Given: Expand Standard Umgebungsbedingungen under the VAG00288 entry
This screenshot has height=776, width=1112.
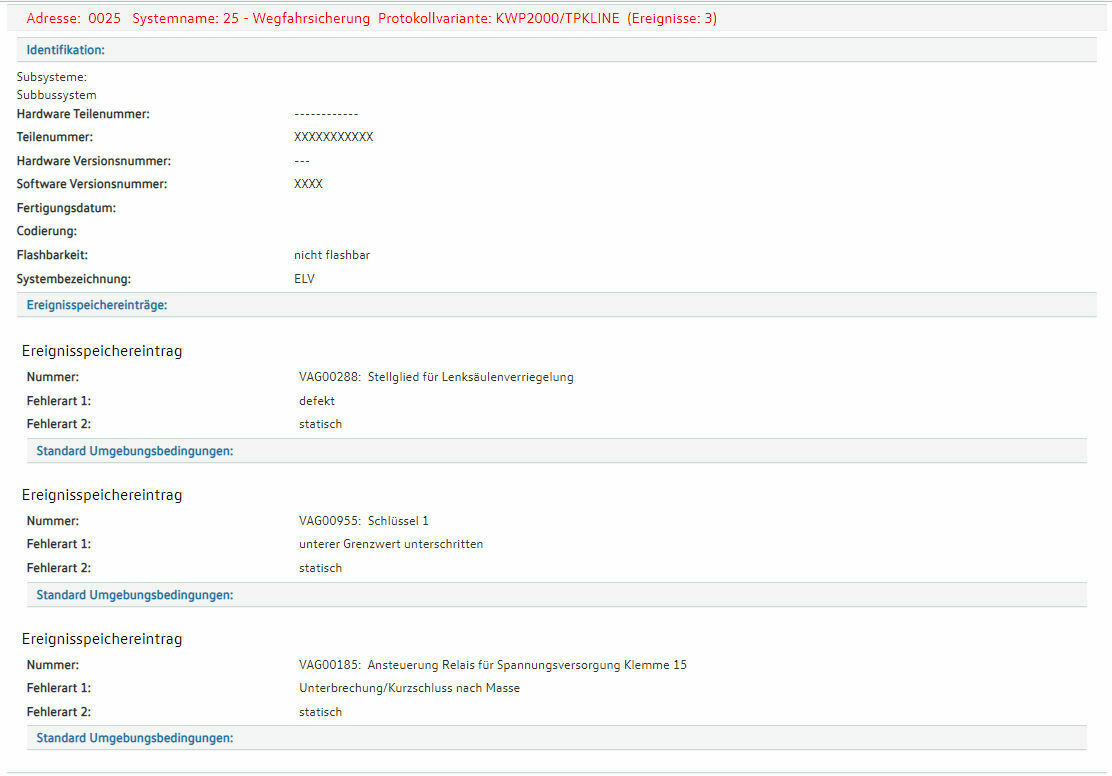Looking at the screenshot, I should (135, 451).
